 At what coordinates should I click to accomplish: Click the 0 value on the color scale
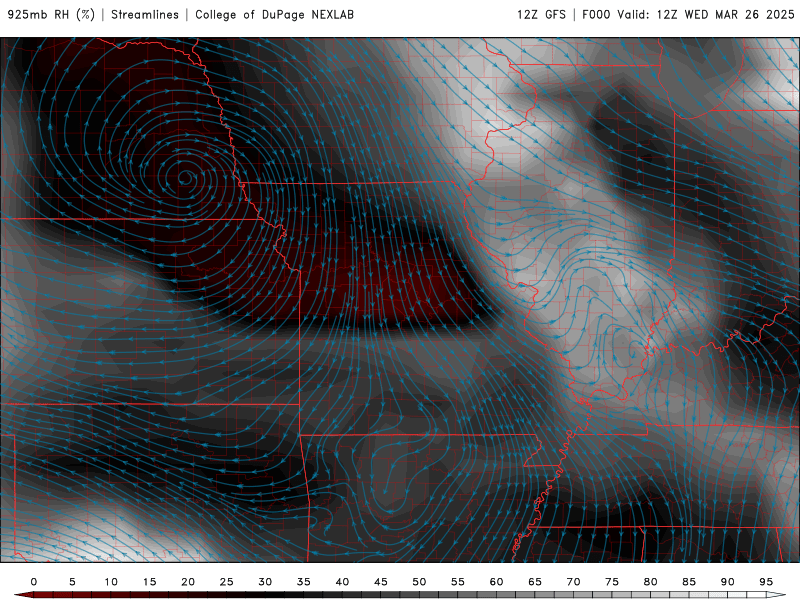click(x=34, y=582)
